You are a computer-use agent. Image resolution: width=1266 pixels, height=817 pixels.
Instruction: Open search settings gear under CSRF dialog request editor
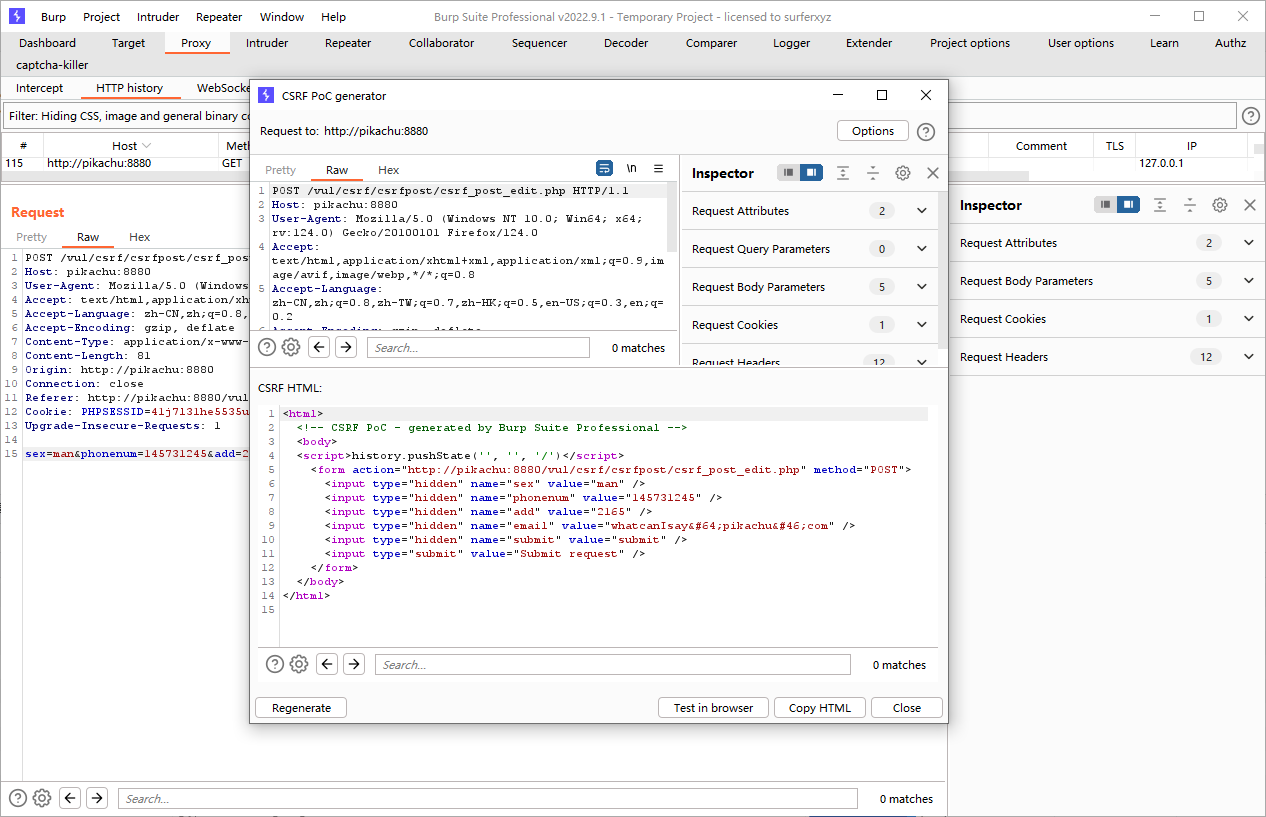click(291, 347)
